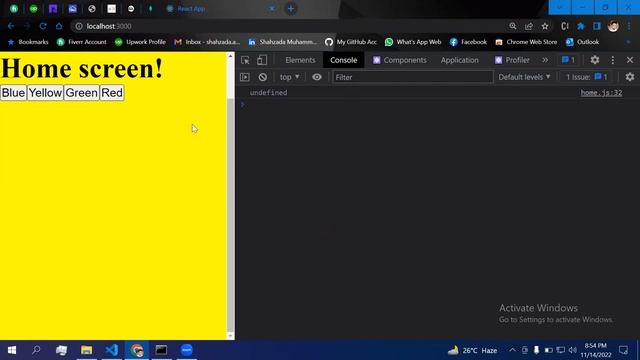The height and width of the screenshot is (360, 640).
Task: Open the Extensions puzzle icon
Action: (x=580, y=26)
